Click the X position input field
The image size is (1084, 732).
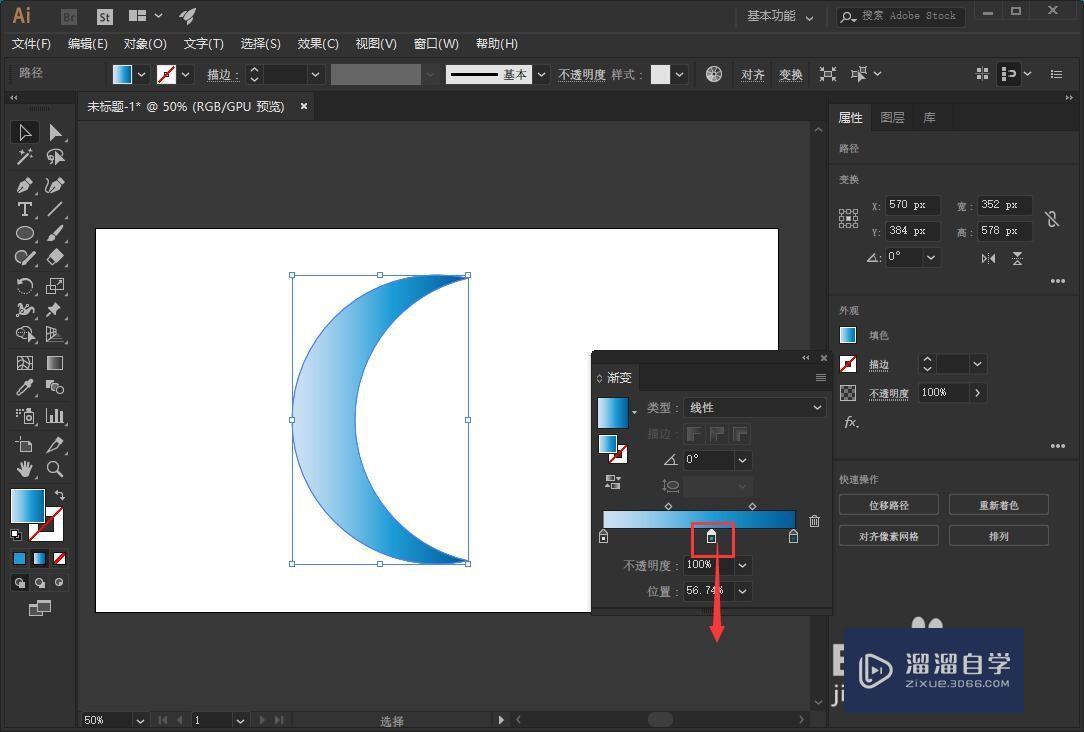coord(911,205)
